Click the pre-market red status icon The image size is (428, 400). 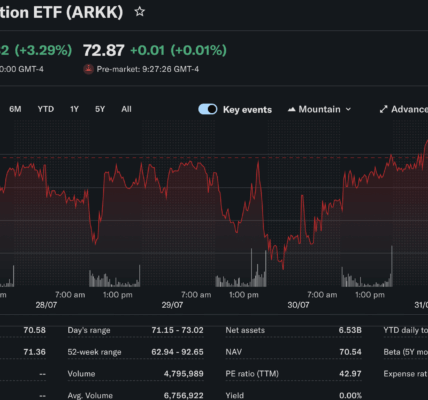(88, 69)
